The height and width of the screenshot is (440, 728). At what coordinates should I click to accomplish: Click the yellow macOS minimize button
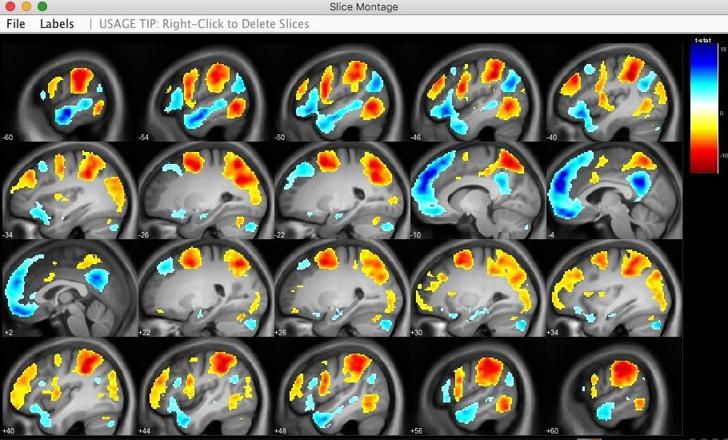point(26,6)
